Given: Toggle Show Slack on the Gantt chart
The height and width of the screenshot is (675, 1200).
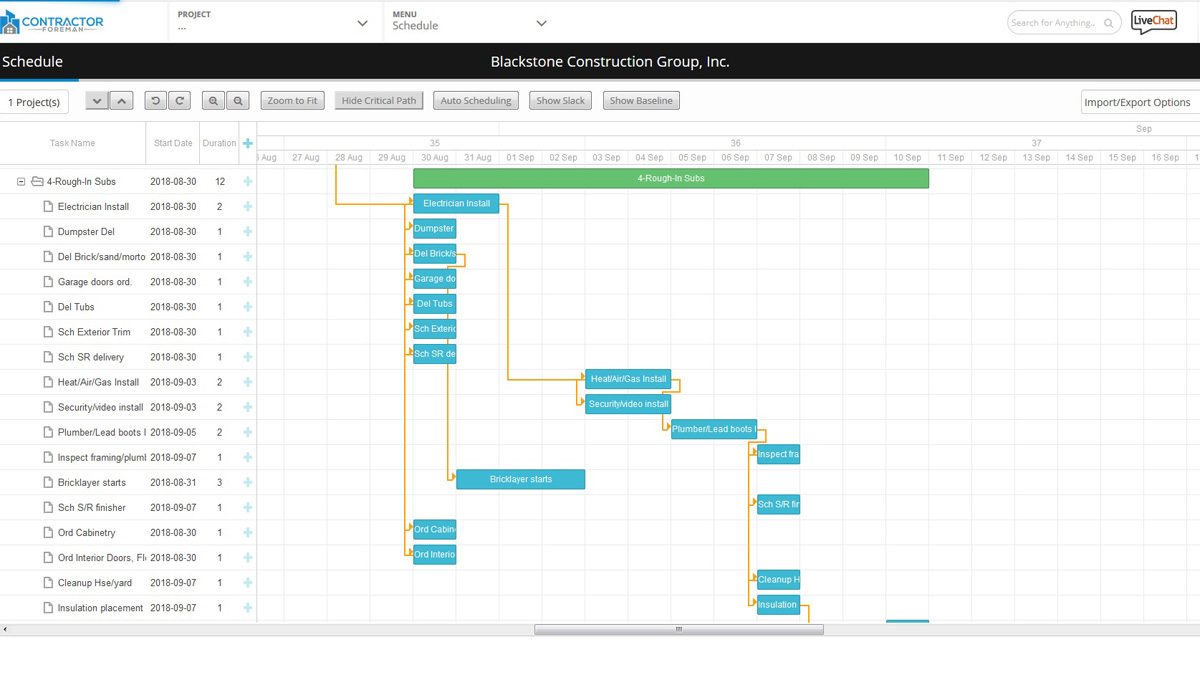Looking at the screenshot, I should coord(560,100).
